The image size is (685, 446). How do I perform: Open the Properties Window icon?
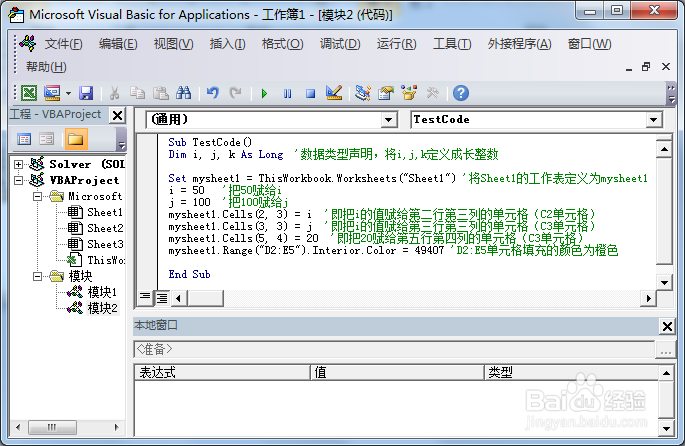pyautogui.click(x=386, y=93)
